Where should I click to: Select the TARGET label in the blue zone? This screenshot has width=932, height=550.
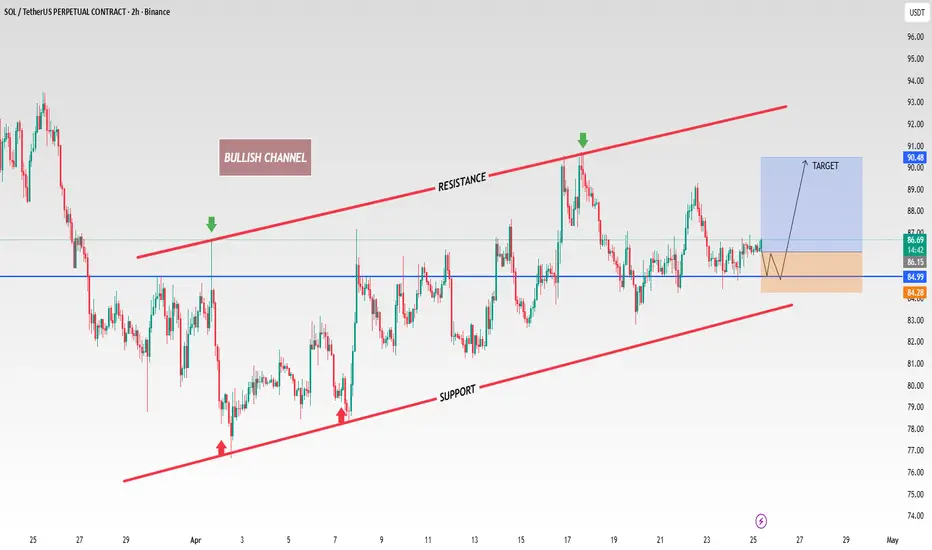[x=825, y=166]
